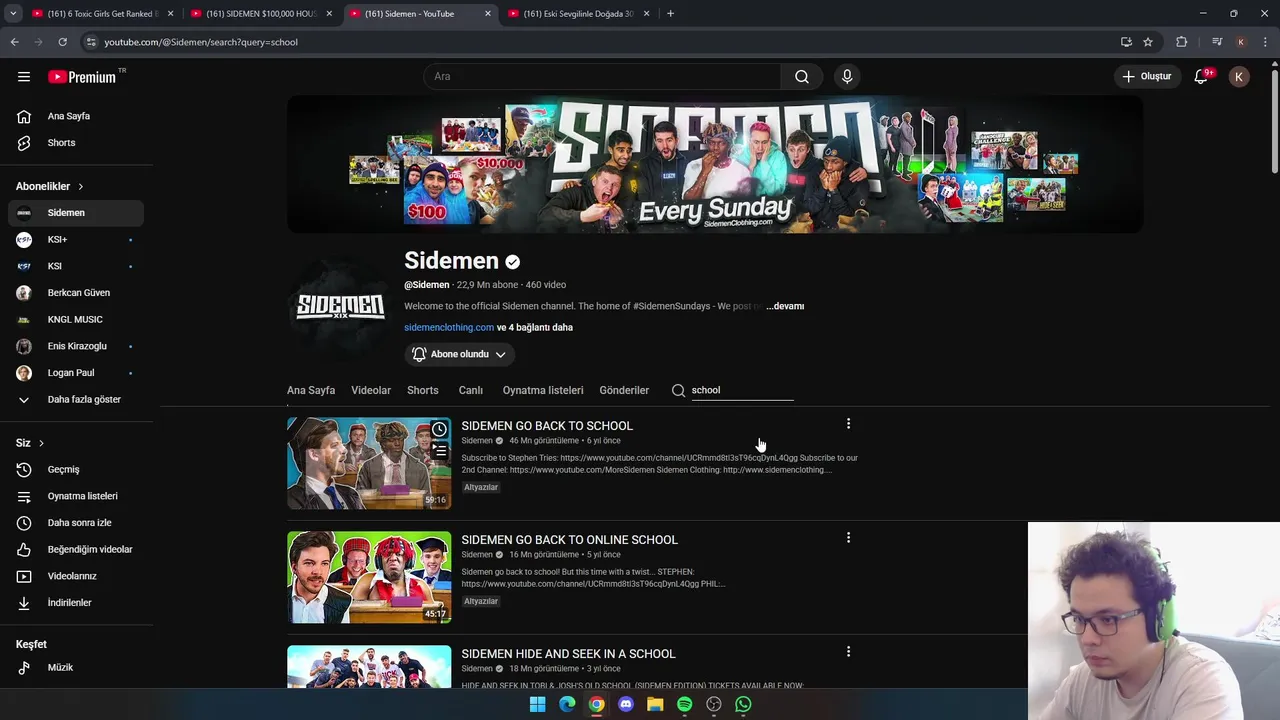Bookmark this page with star icon
This screenshot has width=1280, height=720.
(x=1148, y=42)
